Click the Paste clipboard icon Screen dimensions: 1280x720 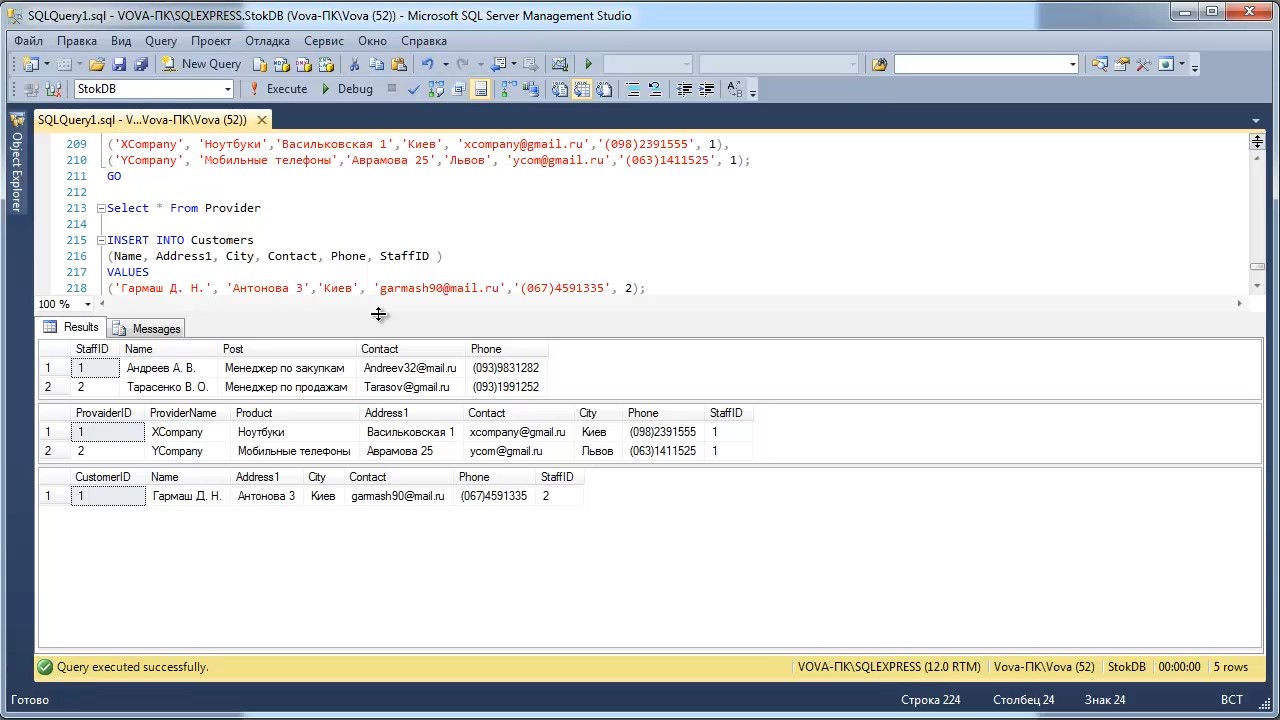(x=398, y=64)
